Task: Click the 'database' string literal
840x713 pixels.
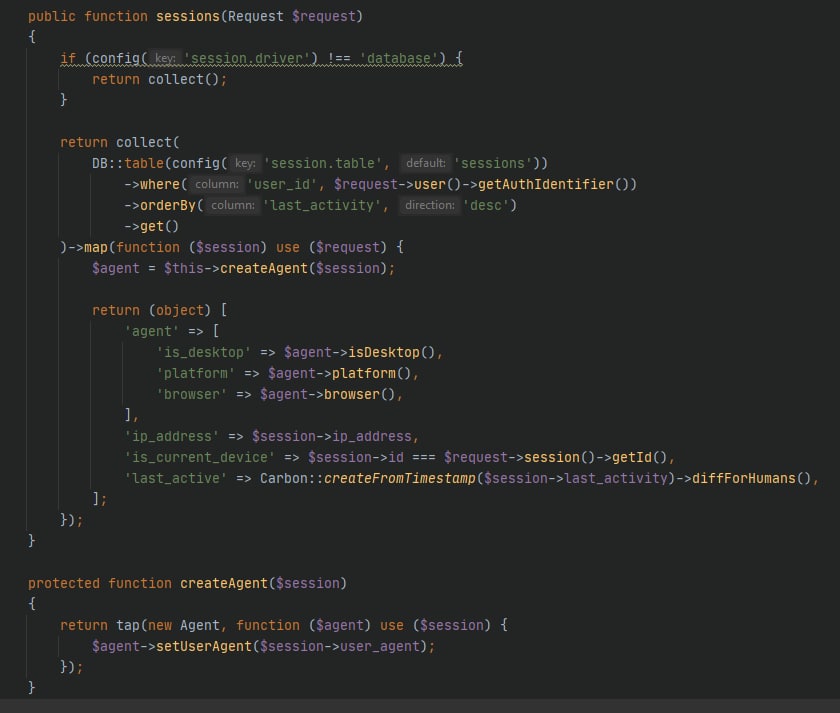Action: pos(402,58)
